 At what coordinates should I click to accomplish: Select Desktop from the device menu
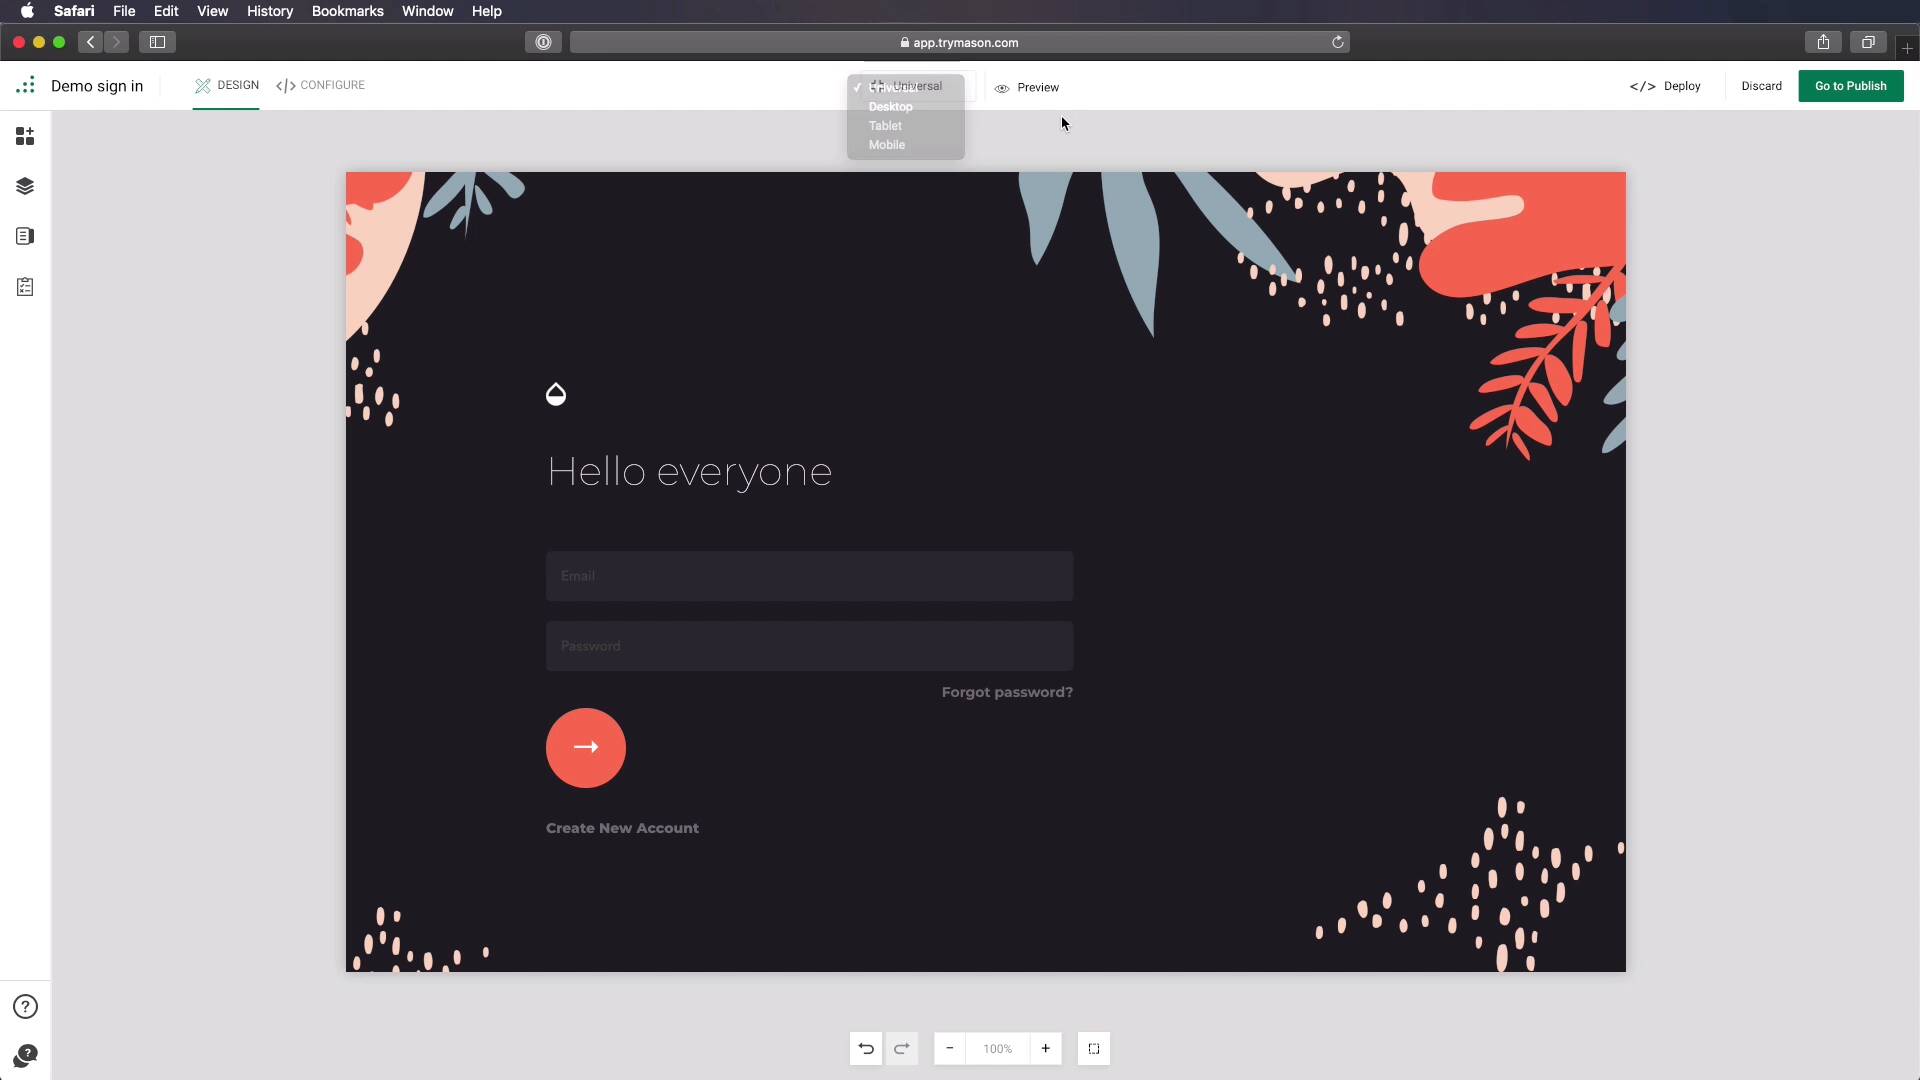[x=891, y=107]
